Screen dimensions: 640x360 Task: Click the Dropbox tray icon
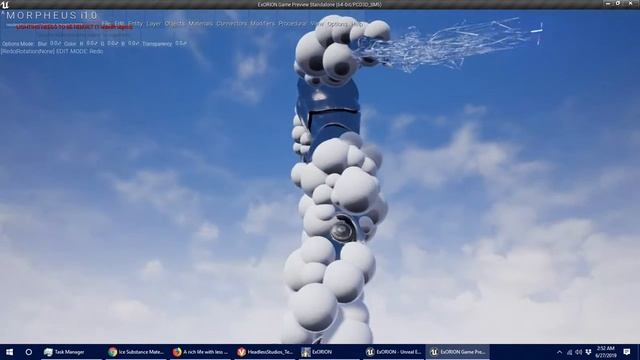tap(588, 352)
